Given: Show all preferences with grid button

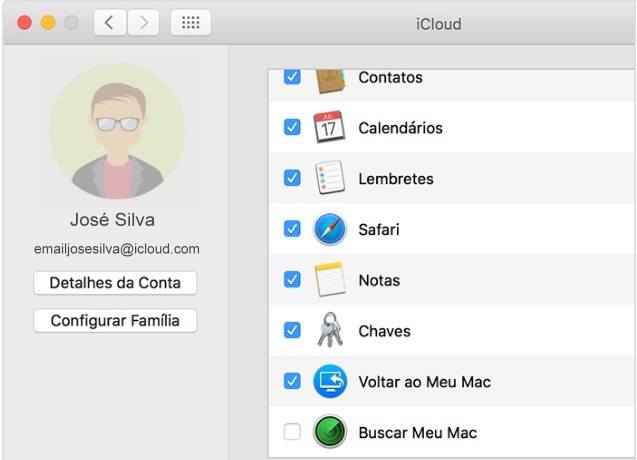Looking at the screenshot, I should (190, 22).
